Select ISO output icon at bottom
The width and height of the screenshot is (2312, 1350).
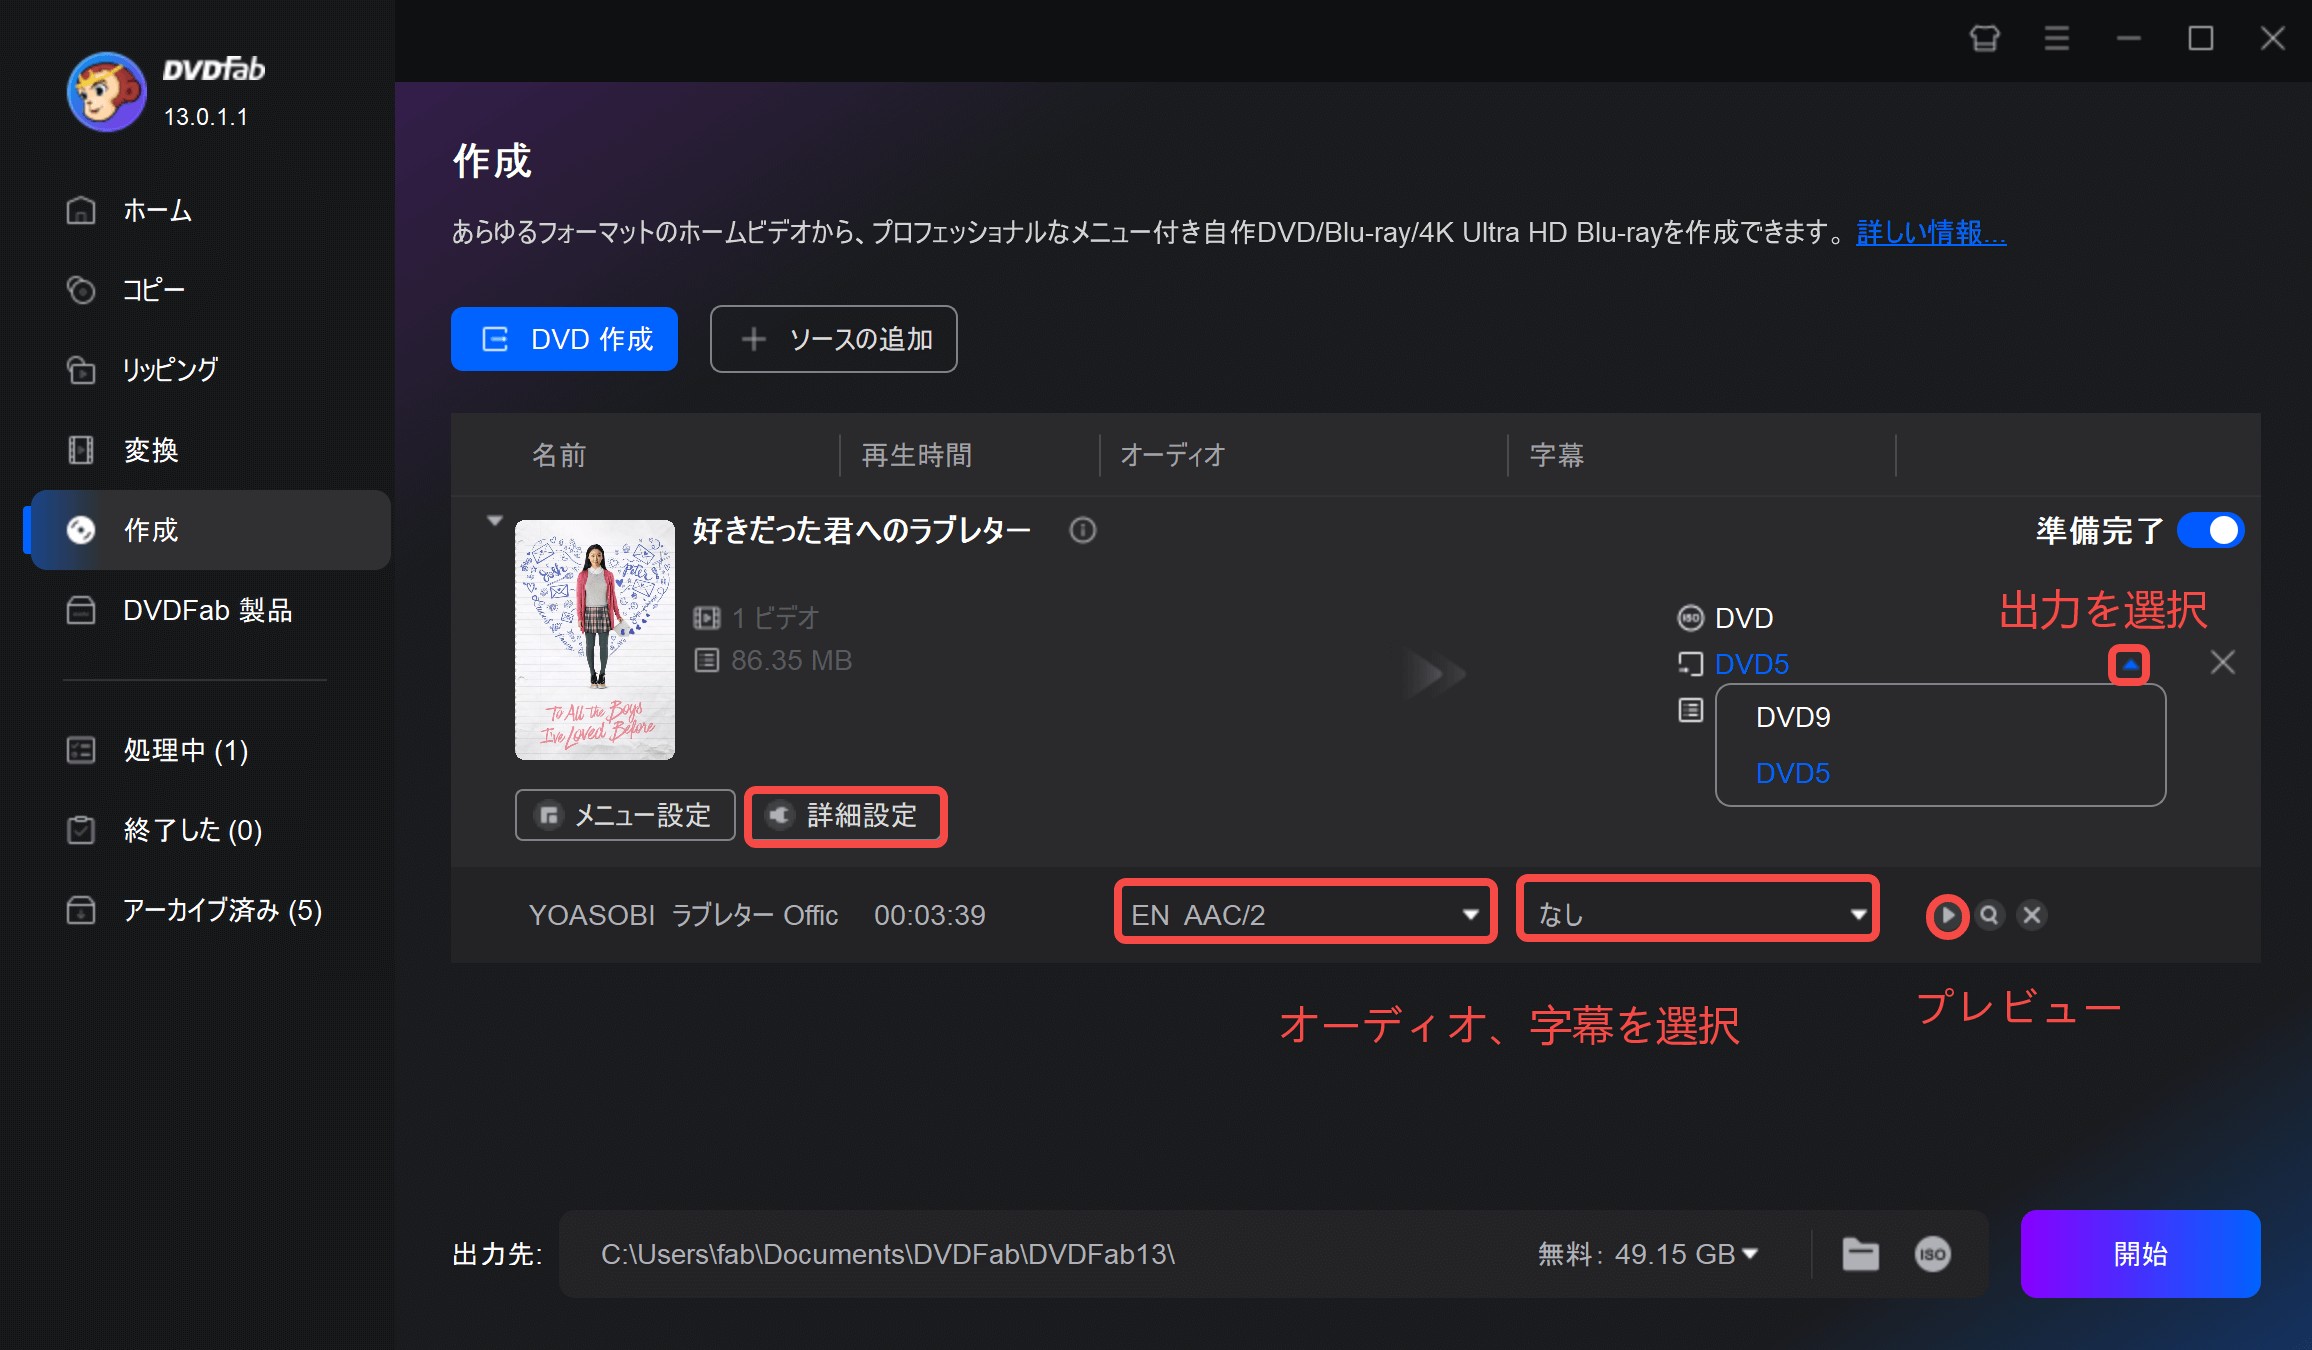click(x=1933, y=1254)
